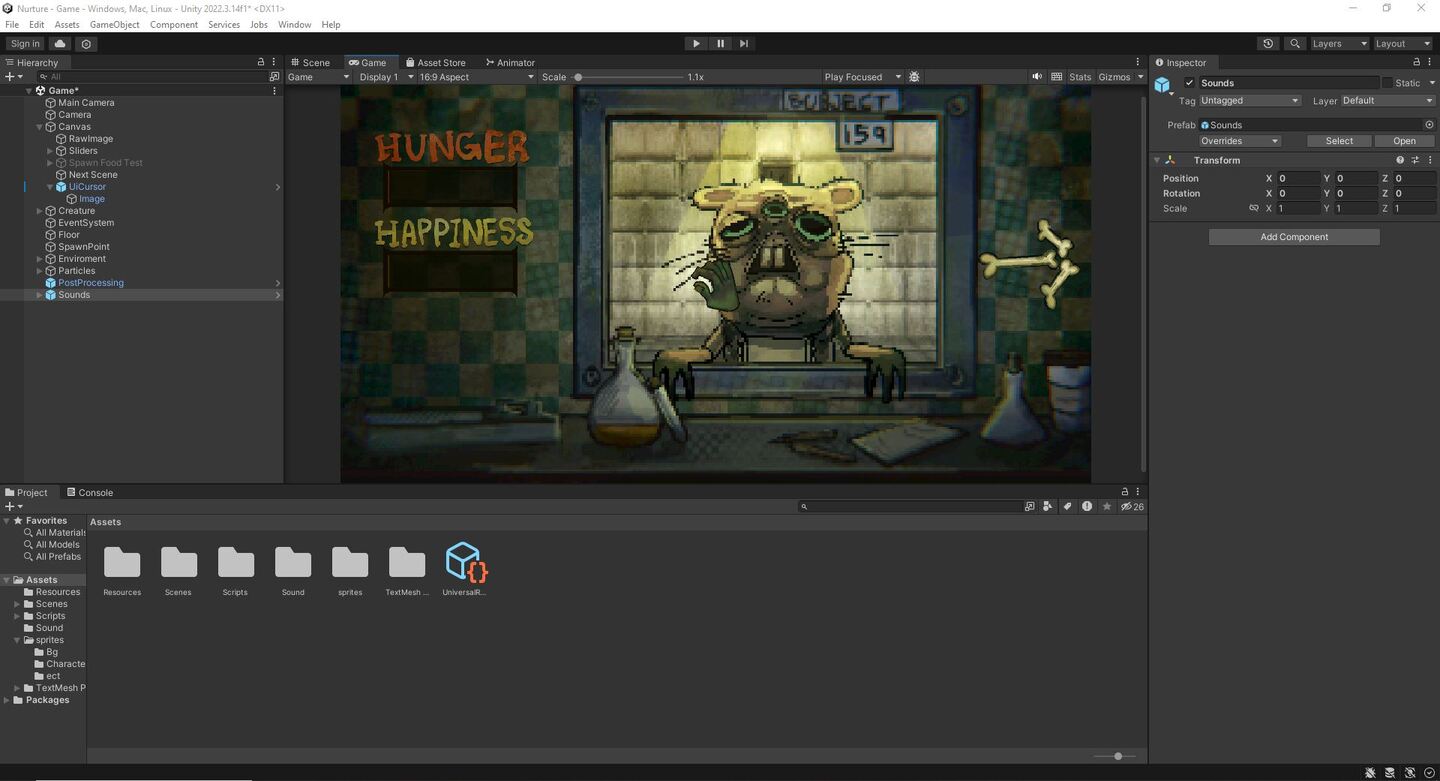Viewport: 1440px width, 781px height.
Task: Mute audio in Game view
Action: tap(1038, 77)
